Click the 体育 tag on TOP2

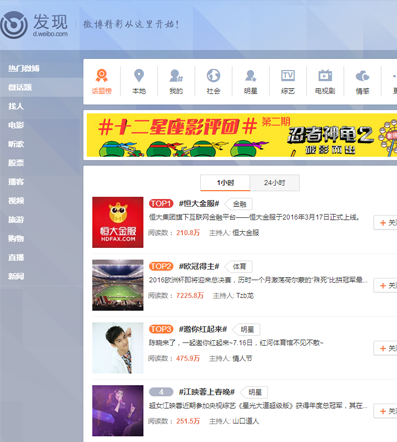(239, 267)
